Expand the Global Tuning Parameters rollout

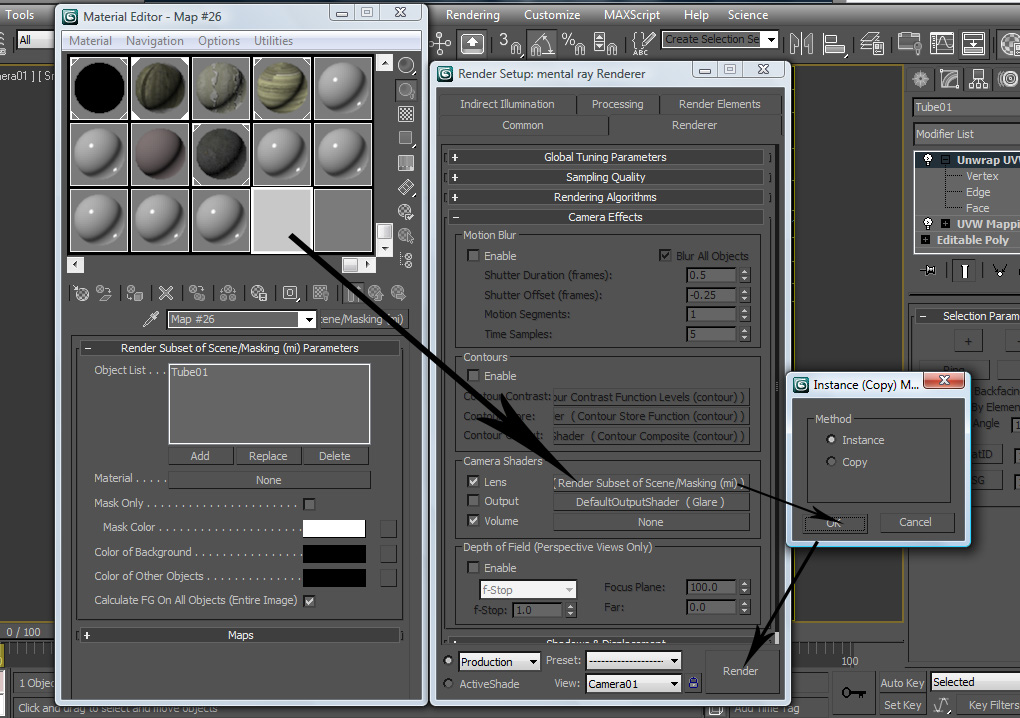(605, 157)
